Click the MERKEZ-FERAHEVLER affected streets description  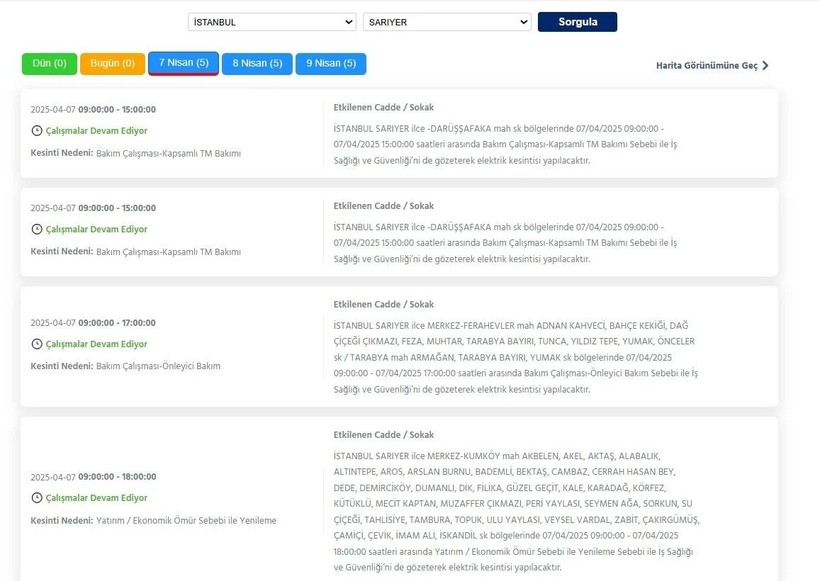pyautogui.click(x=515, y=357)
